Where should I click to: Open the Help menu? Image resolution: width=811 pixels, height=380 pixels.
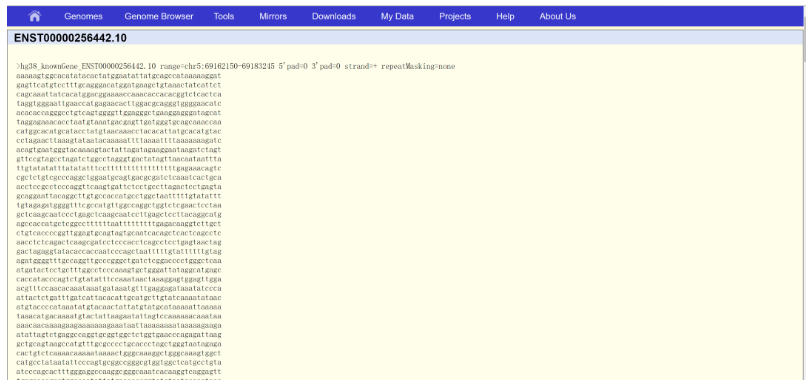click(x=505, y=17)
